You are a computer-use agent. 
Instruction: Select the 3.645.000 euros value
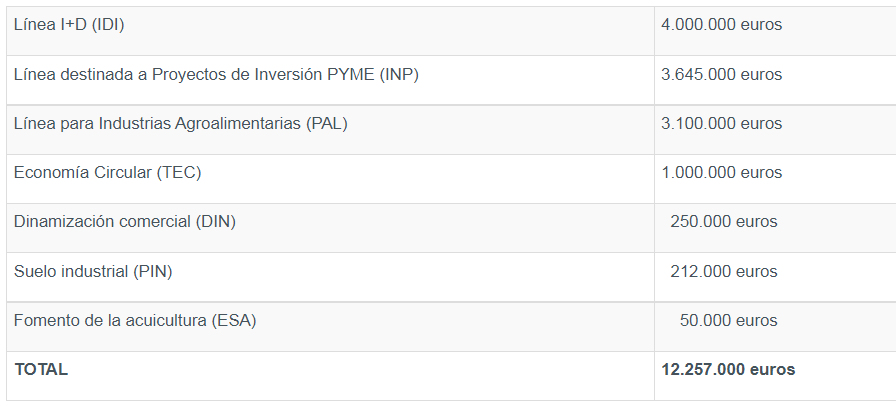tap(721, 75)
